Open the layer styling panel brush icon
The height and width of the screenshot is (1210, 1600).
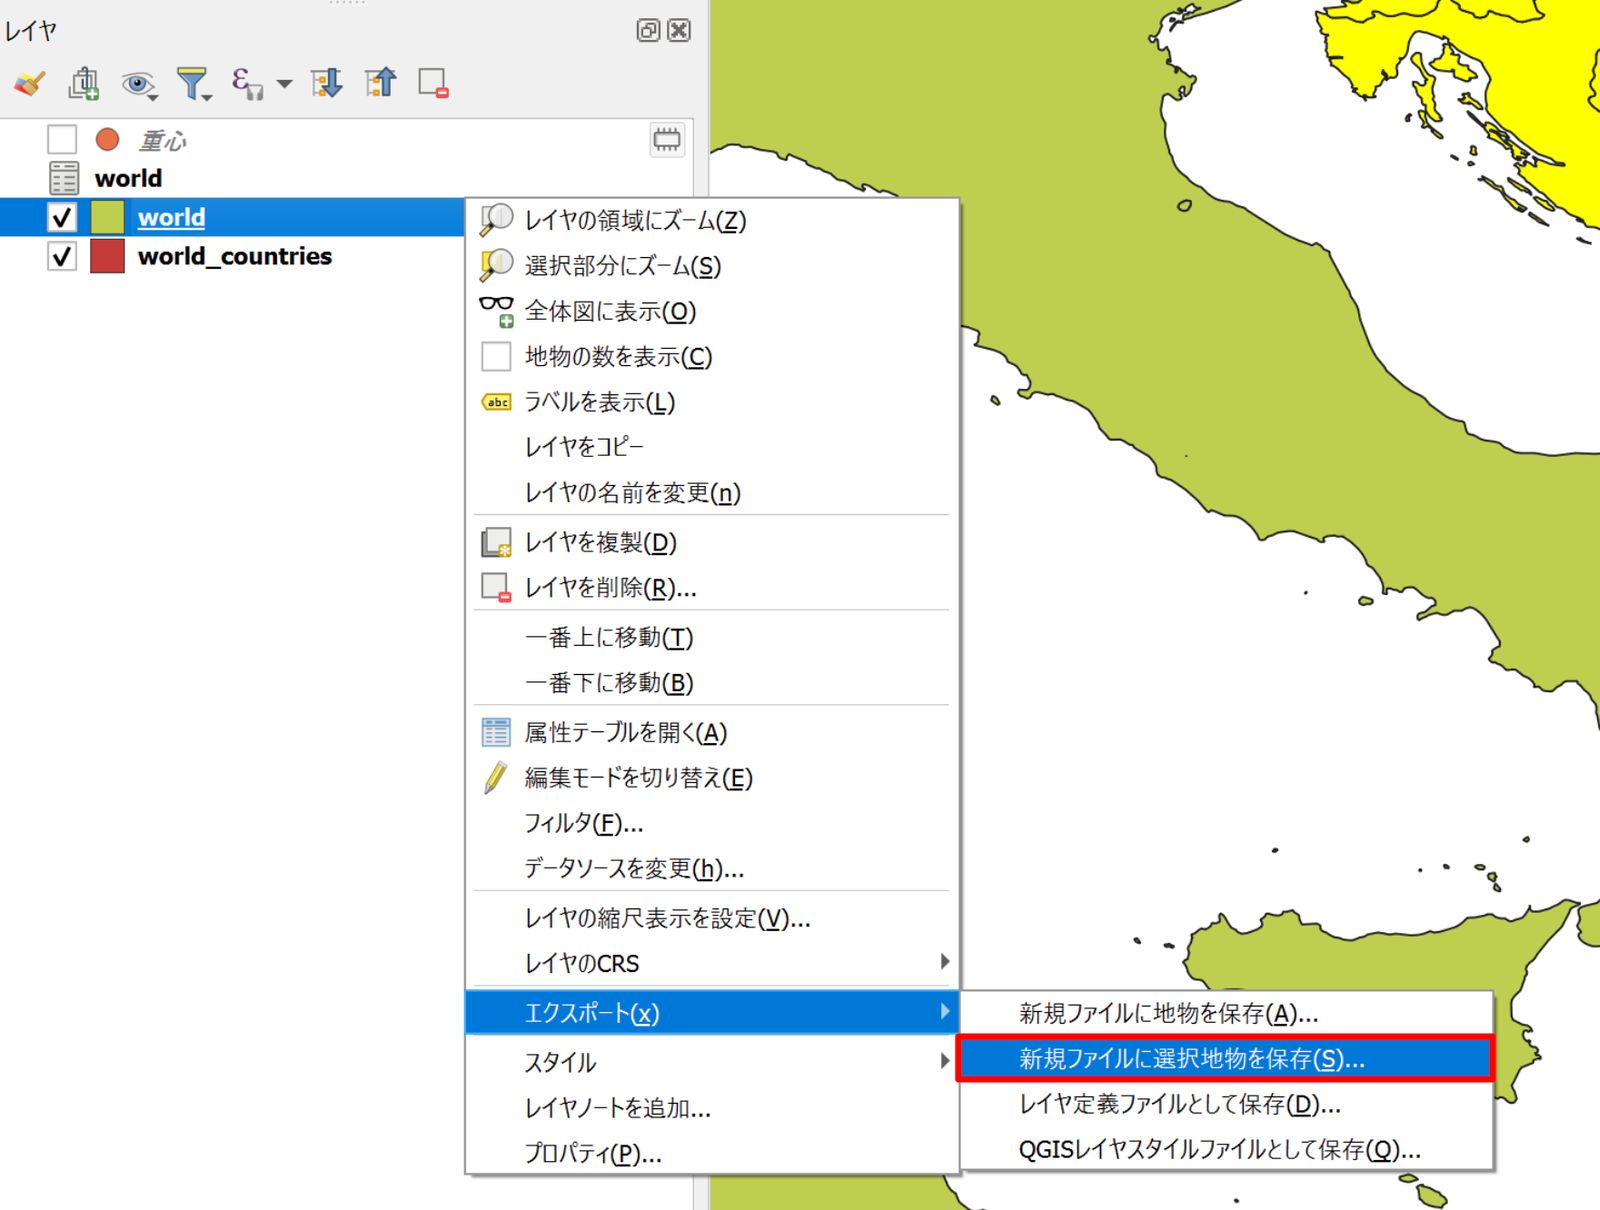(x=30, y=83)
